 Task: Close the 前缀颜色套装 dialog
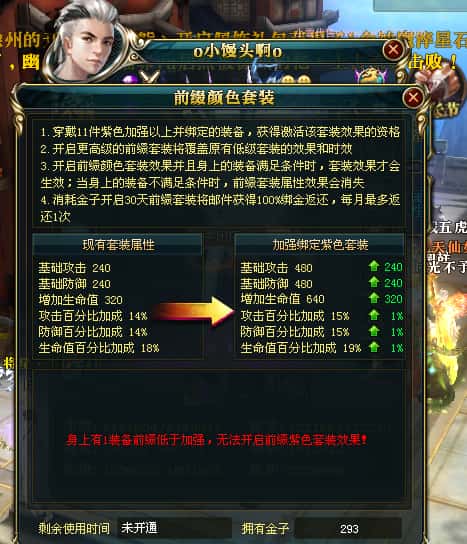click(413, 97)
